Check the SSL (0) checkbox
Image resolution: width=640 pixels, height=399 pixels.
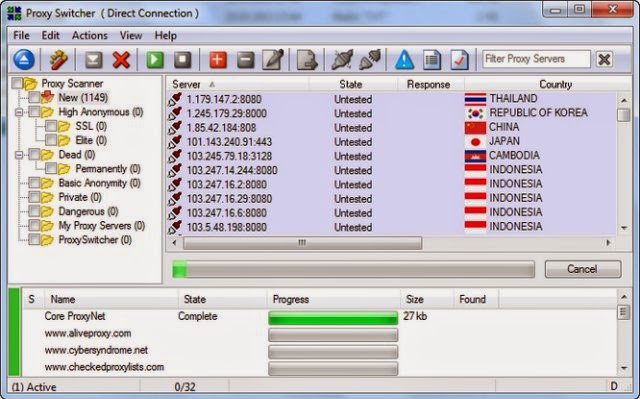(x=51, y=126)
